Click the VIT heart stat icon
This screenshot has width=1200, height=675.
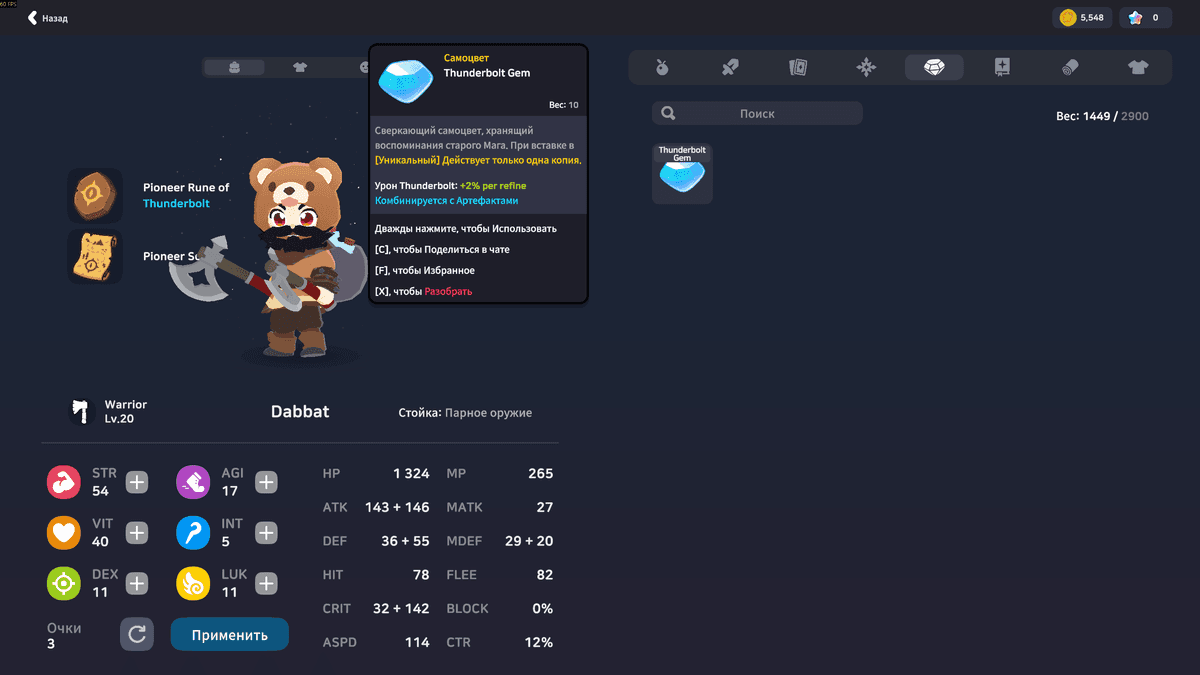(x=64, y=533)
